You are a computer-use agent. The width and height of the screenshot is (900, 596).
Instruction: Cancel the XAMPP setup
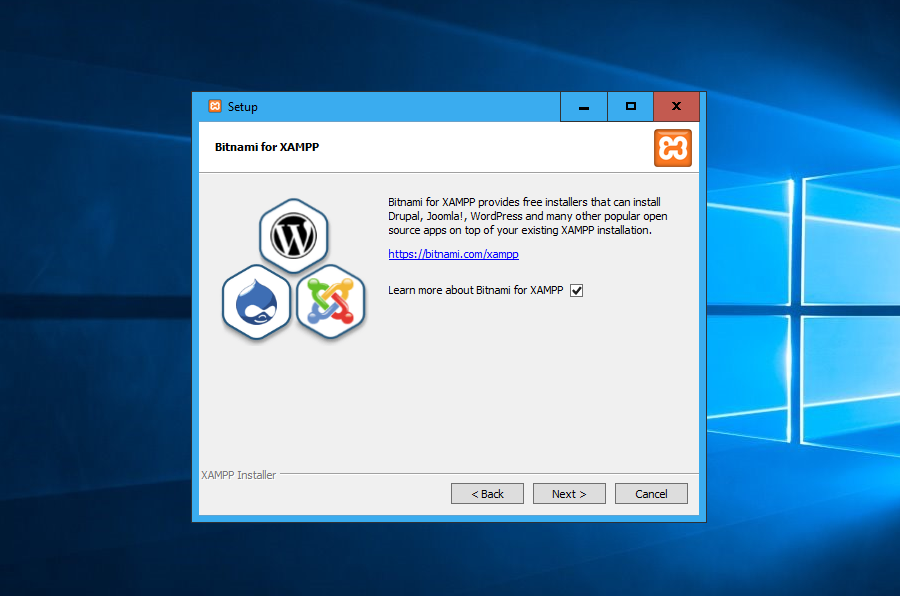point(651,494)
